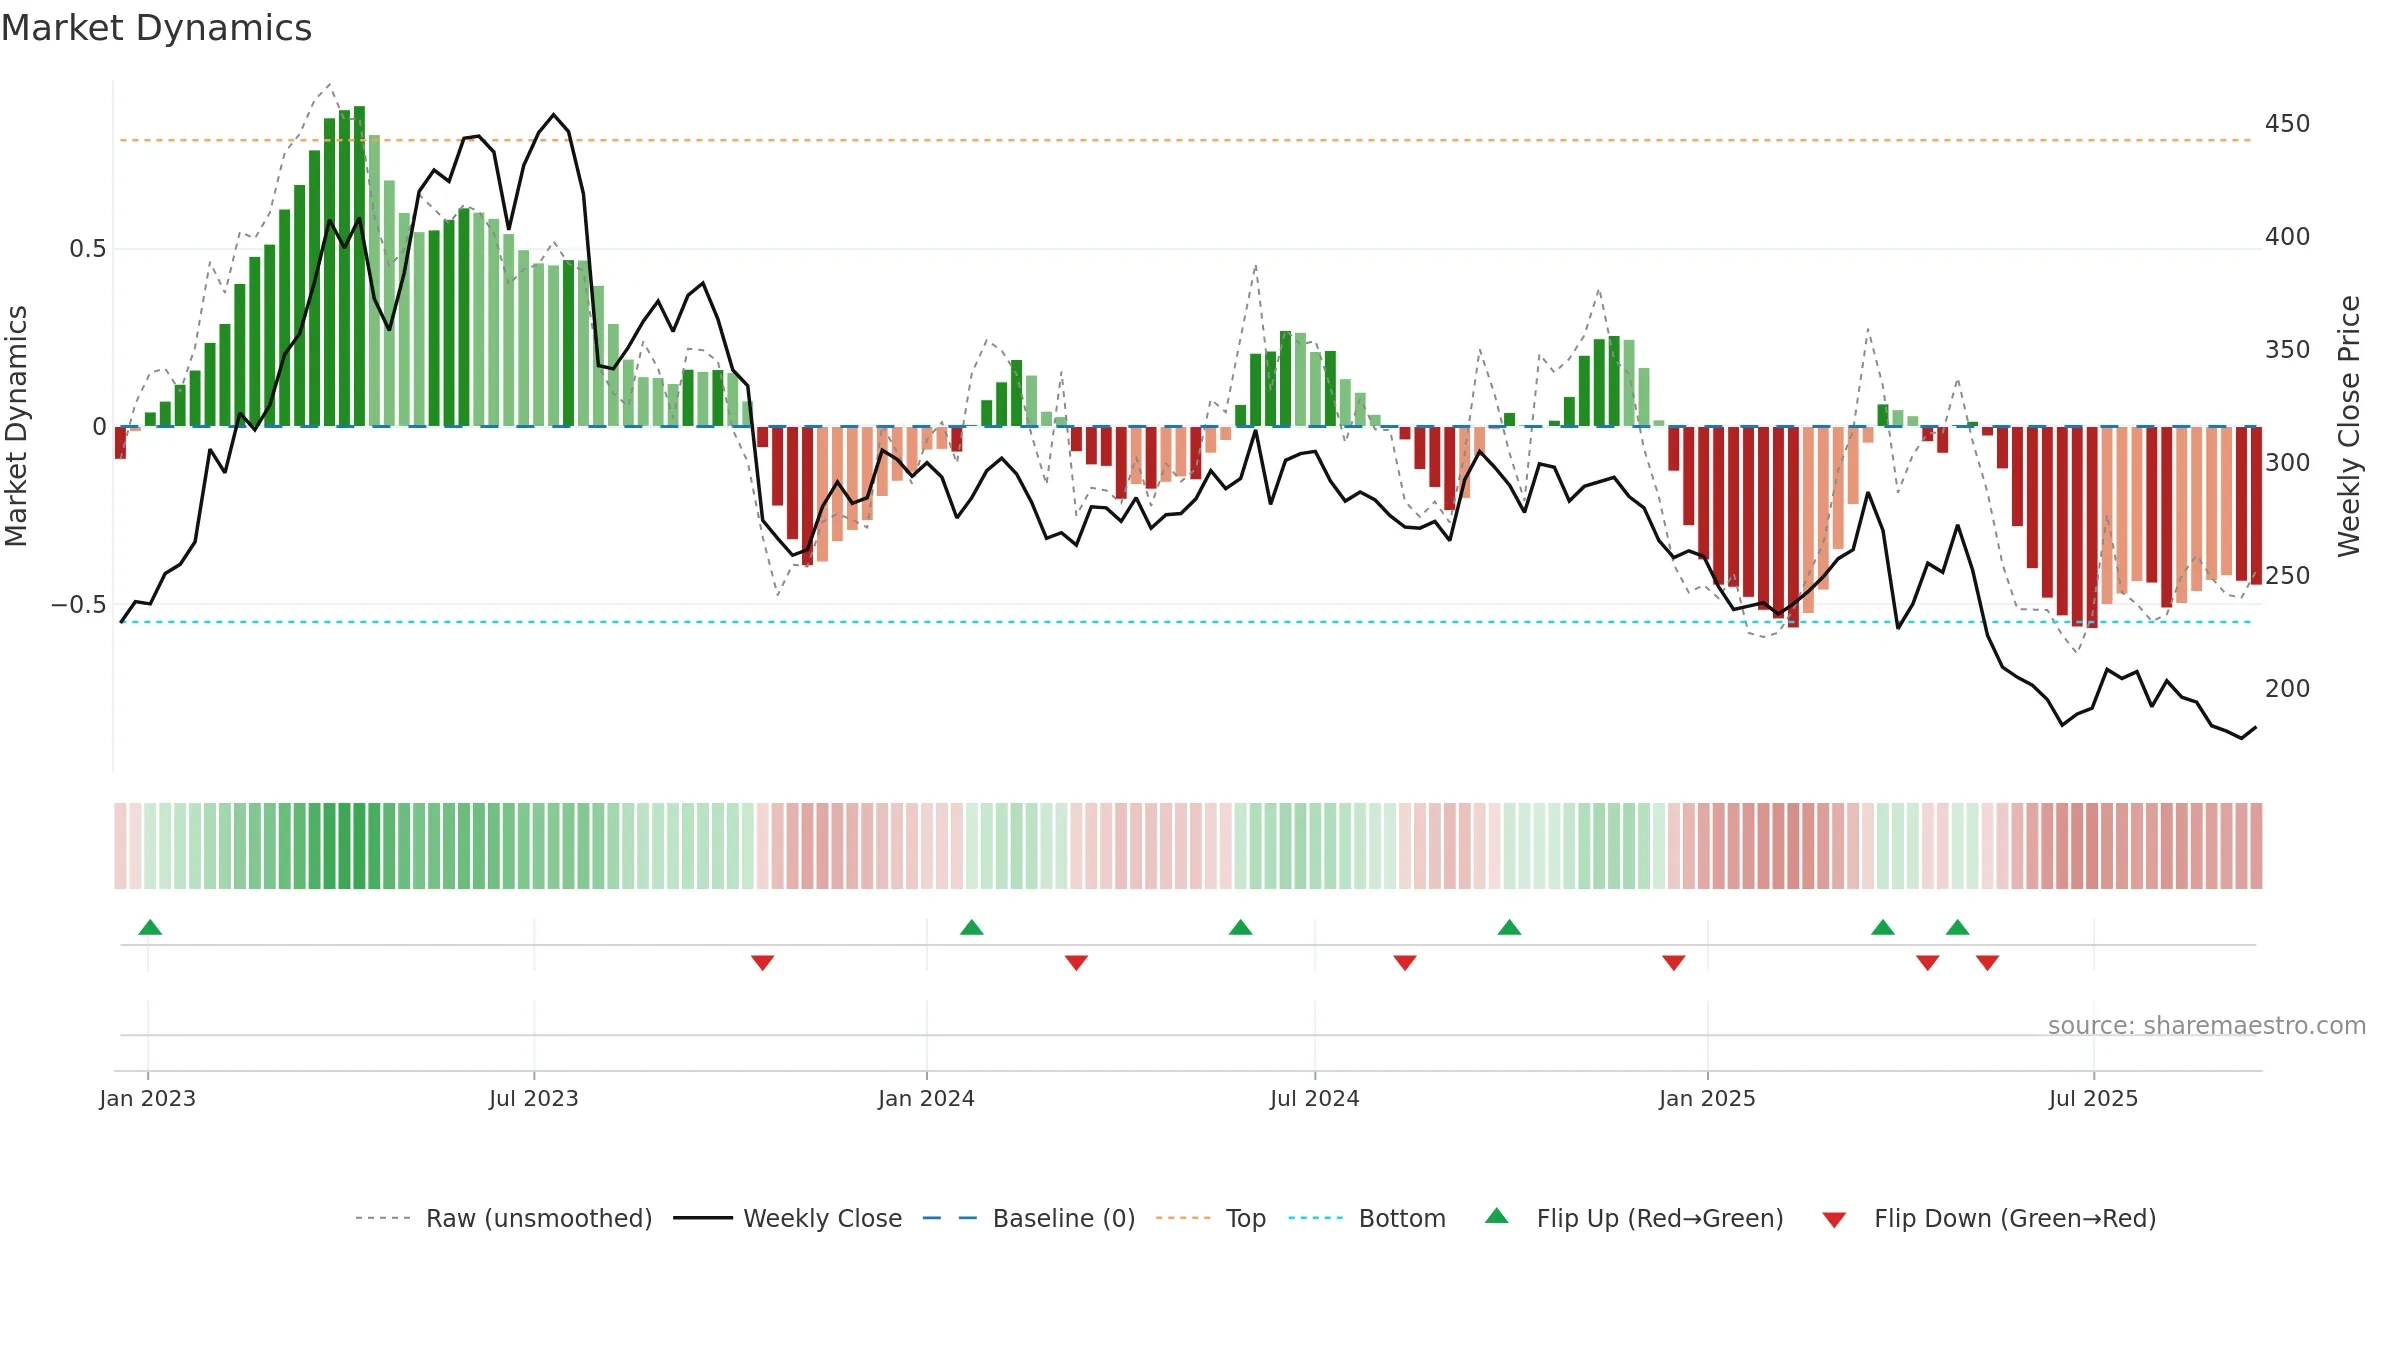Click the orange dashed Top threshold line
This screenshot has height=1350, width=2400.
(x=1186, y=140)
